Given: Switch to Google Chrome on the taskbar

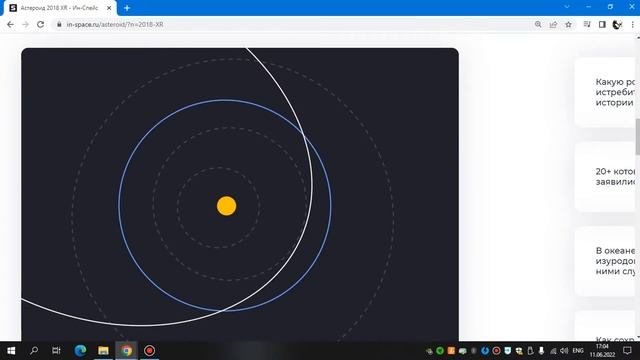Looking at the screenshot, I should click(x=127, y=351).
